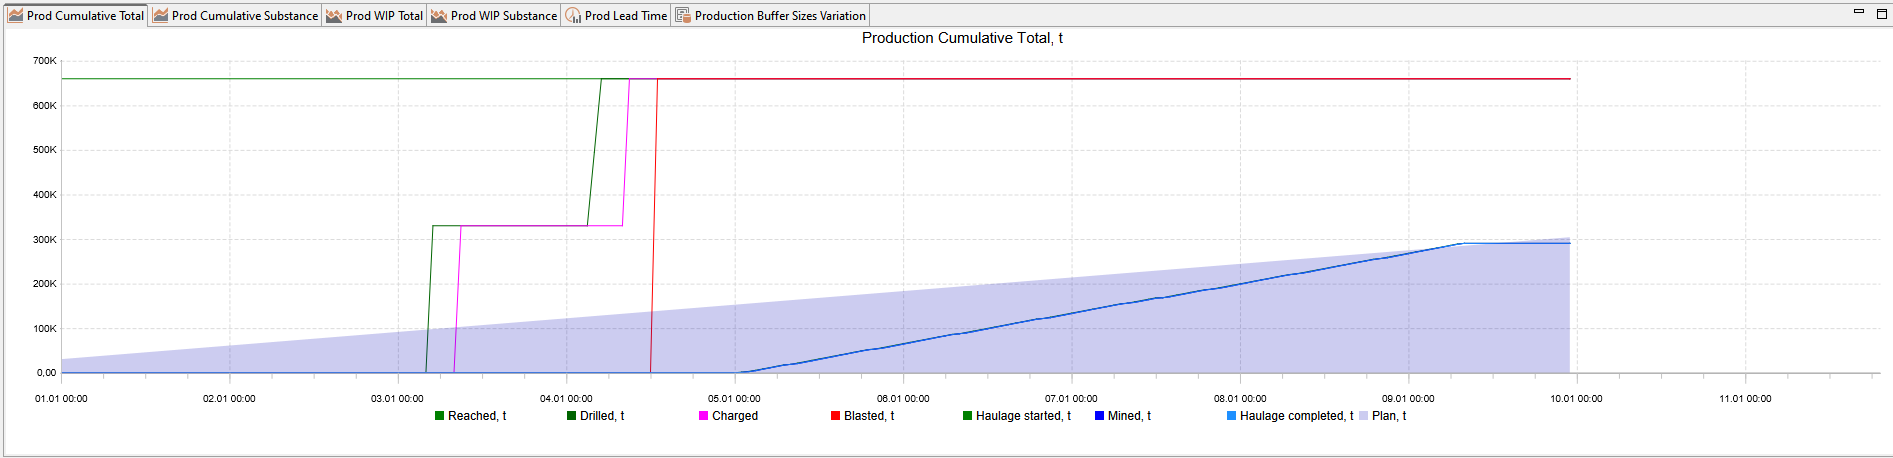This screenshot has height=458, width=1893.
Task: Select the Plan, t legend label
Action: tap(1389, 416)
